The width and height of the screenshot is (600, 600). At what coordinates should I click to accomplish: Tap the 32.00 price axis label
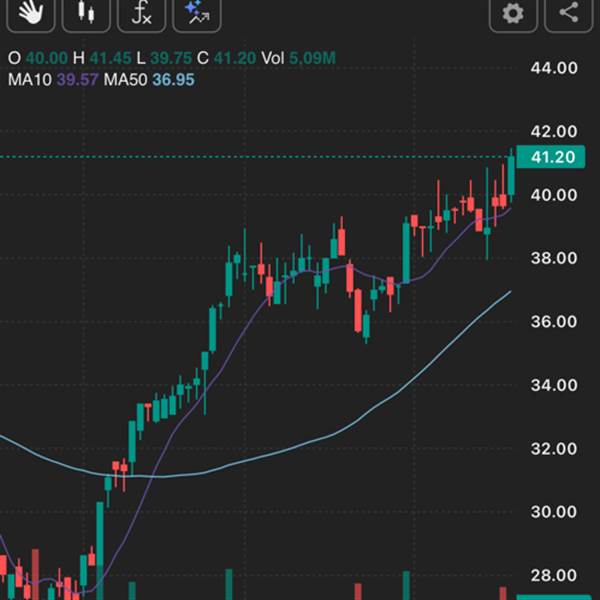coord(554,448)
